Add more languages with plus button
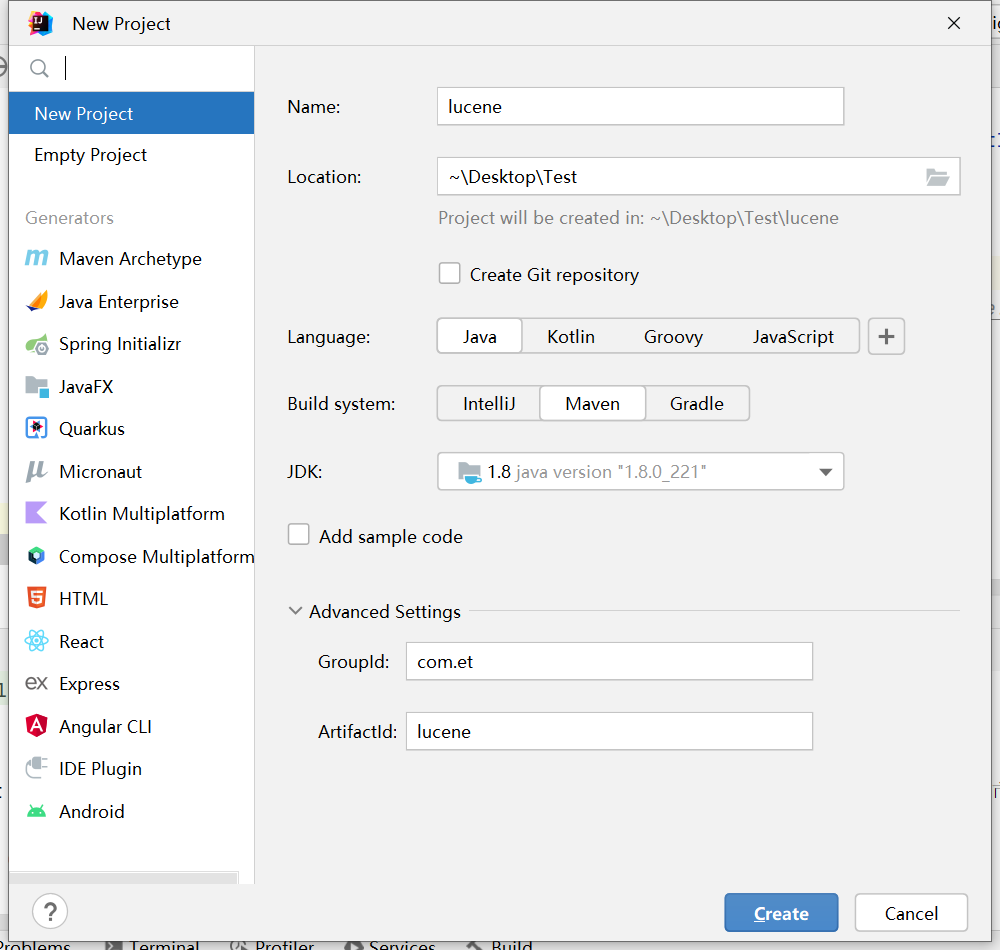 pyautogui.click(x=886, y=337)
